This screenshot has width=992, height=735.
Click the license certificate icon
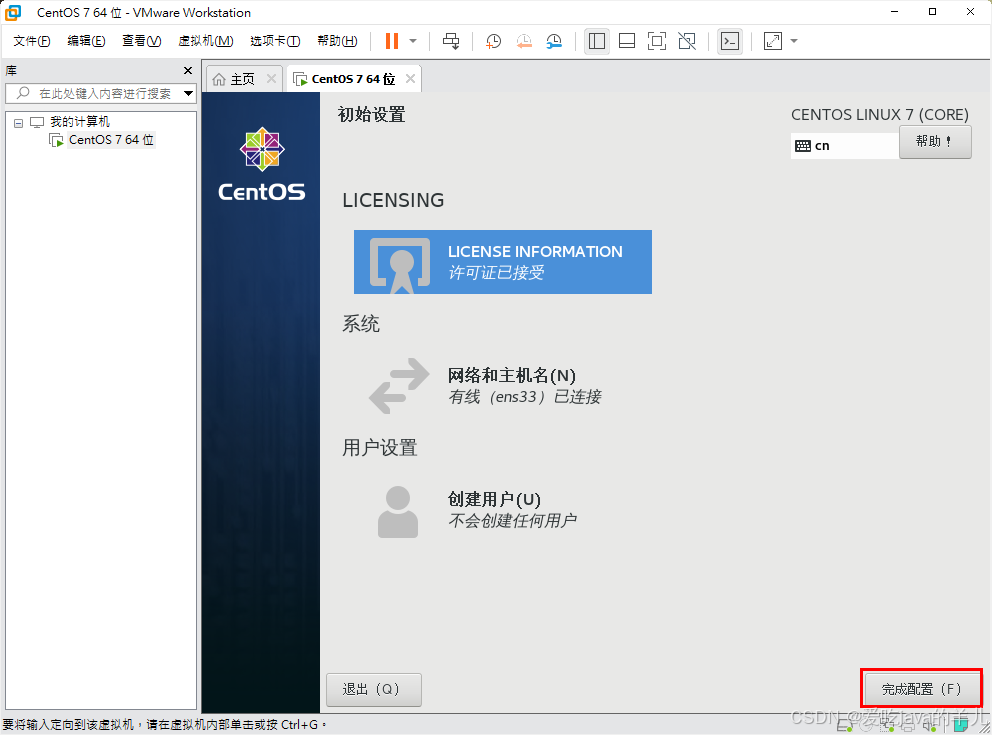point(400,265)
